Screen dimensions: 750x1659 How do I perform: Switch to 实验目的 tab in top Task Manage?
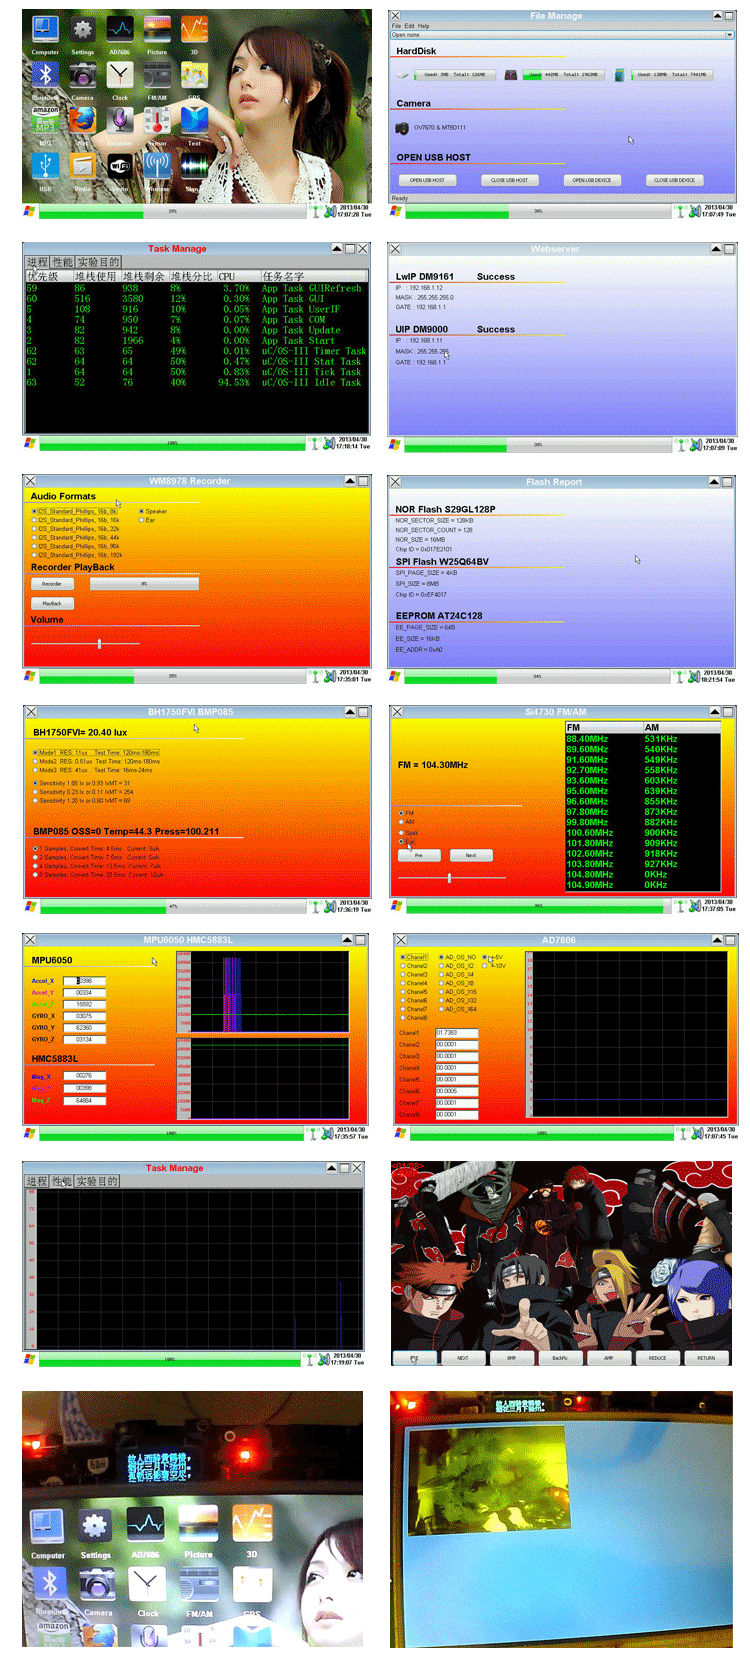(98, 262)
